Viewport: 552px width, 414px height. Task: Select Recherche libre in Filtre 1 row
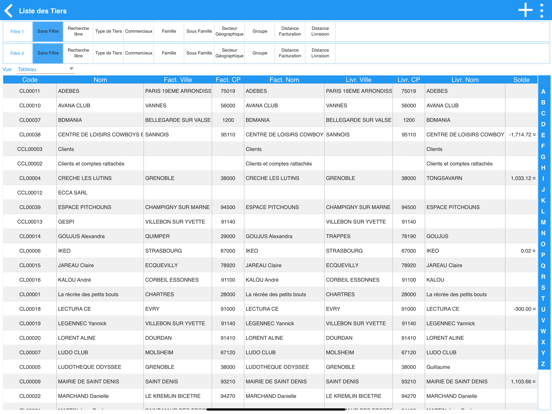[78, 31]
